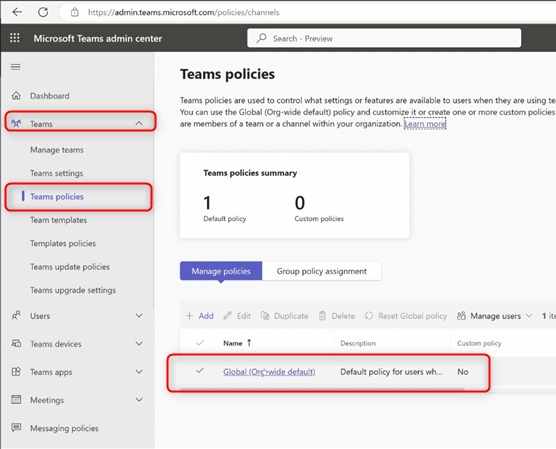Open Teams settings in sidebar
The image size is (556, 449).
[56, 173]
